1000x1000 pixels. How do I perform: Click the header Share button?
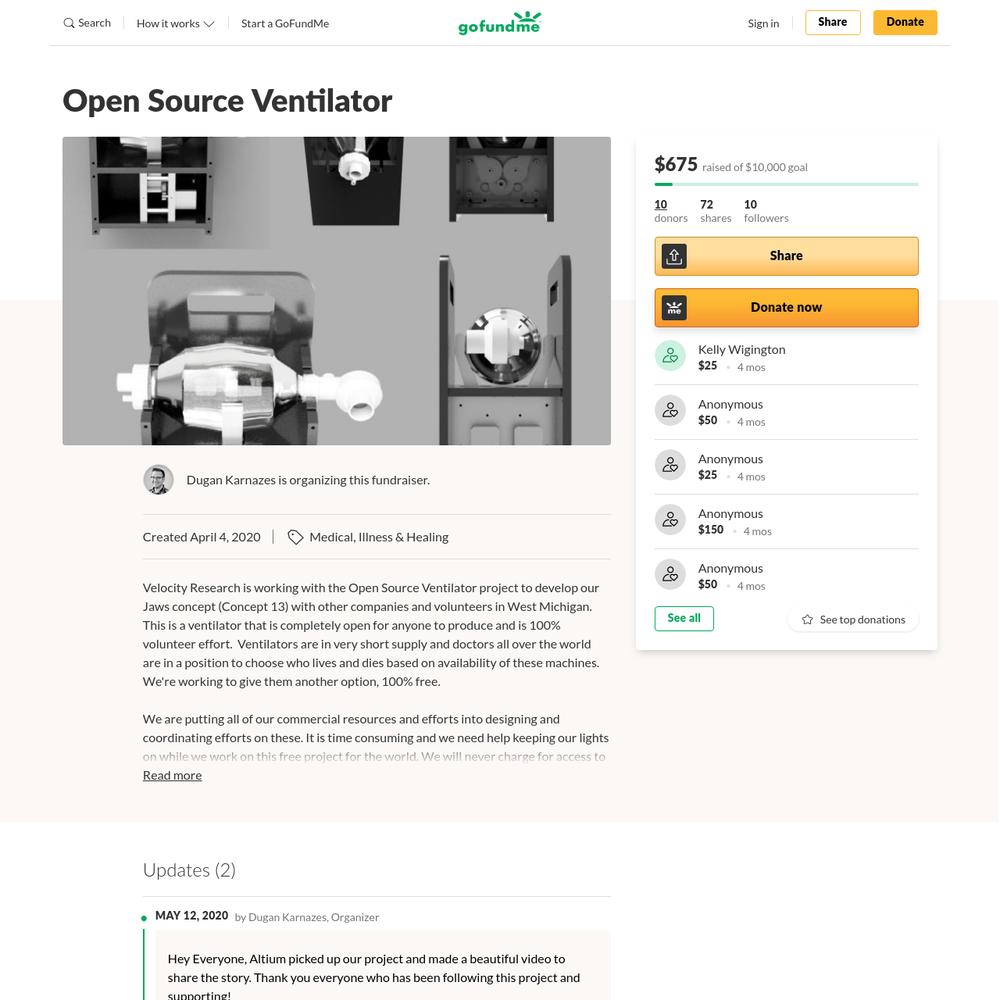pyautogui.click(x=832, y=22)
